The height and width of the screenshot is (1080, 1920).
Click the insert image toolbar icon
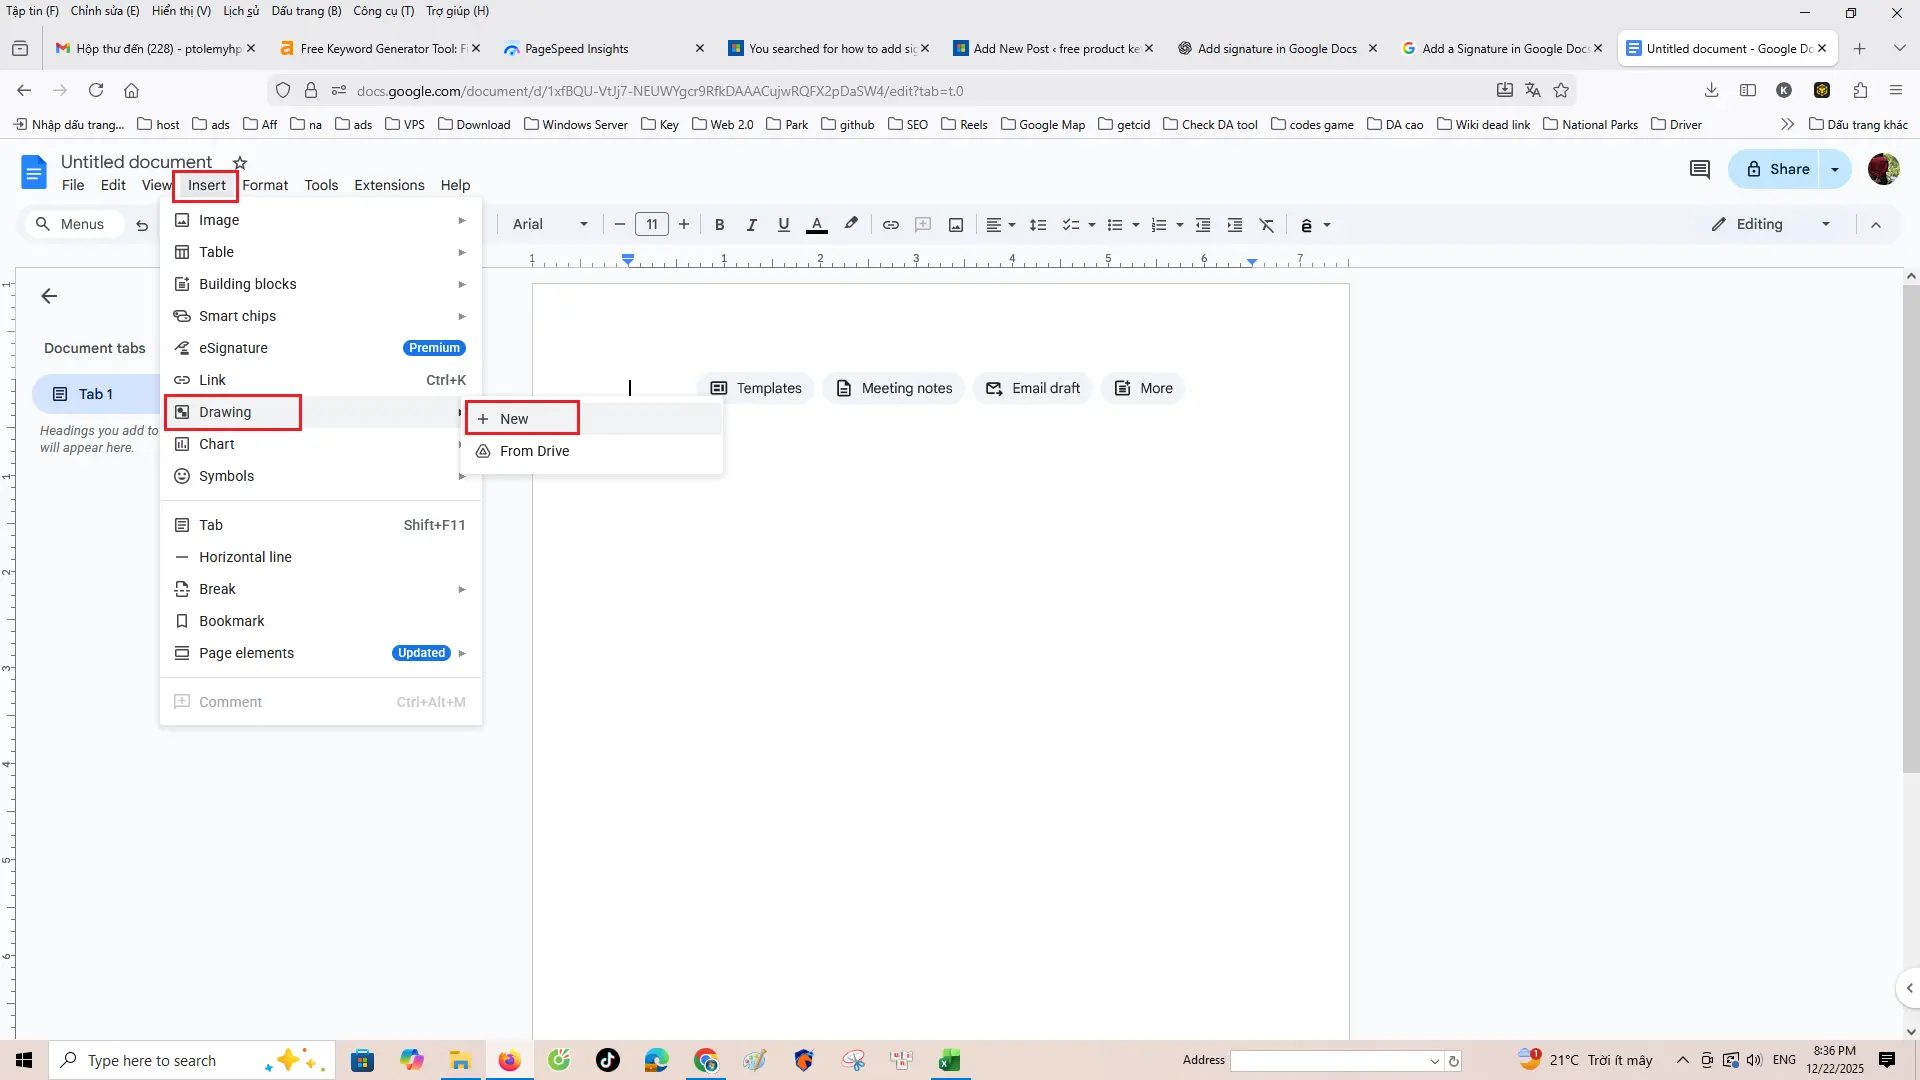point(956,225)
